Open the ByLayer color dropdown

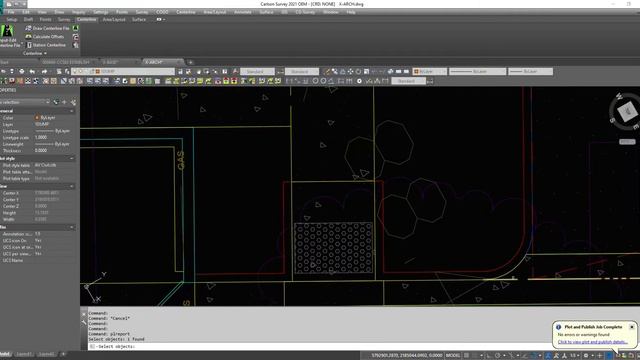coord(429,71)
